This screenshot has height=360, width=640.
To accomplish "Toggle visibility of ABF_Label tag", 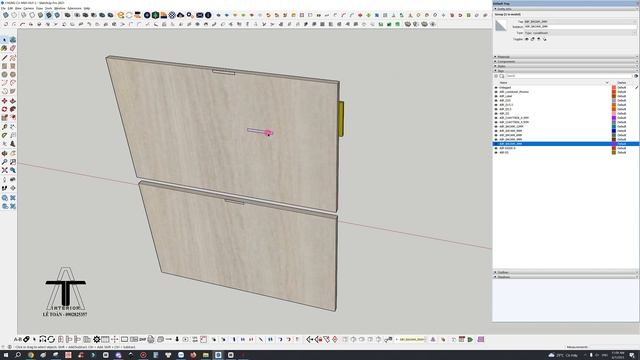I will pos(496,96).
